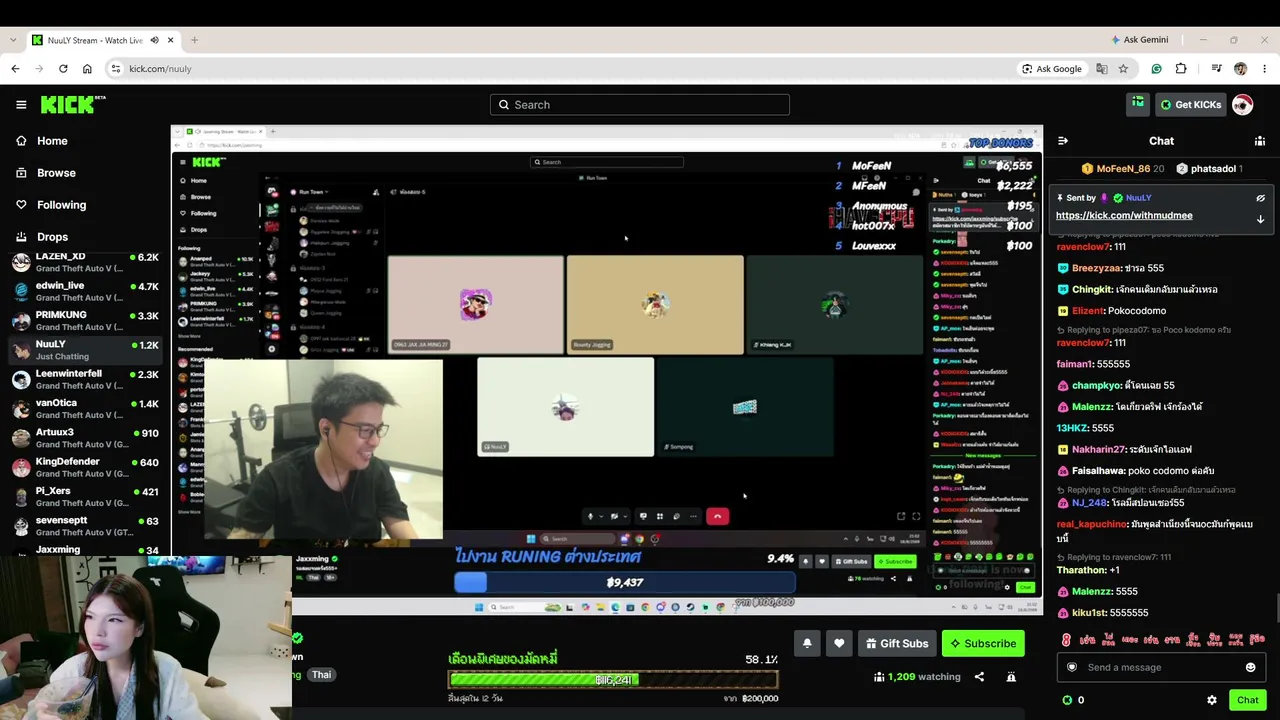Click the Gift Subs button

[897, 643]
